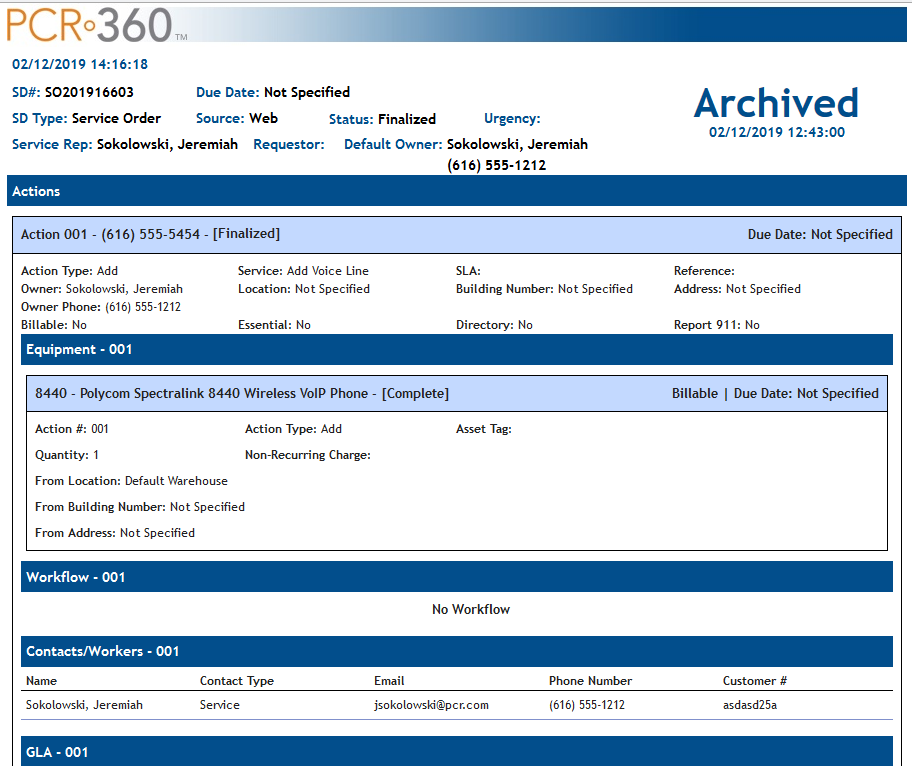Click the Customer # column header
This screenshot has height=766, width=912.
754,681
